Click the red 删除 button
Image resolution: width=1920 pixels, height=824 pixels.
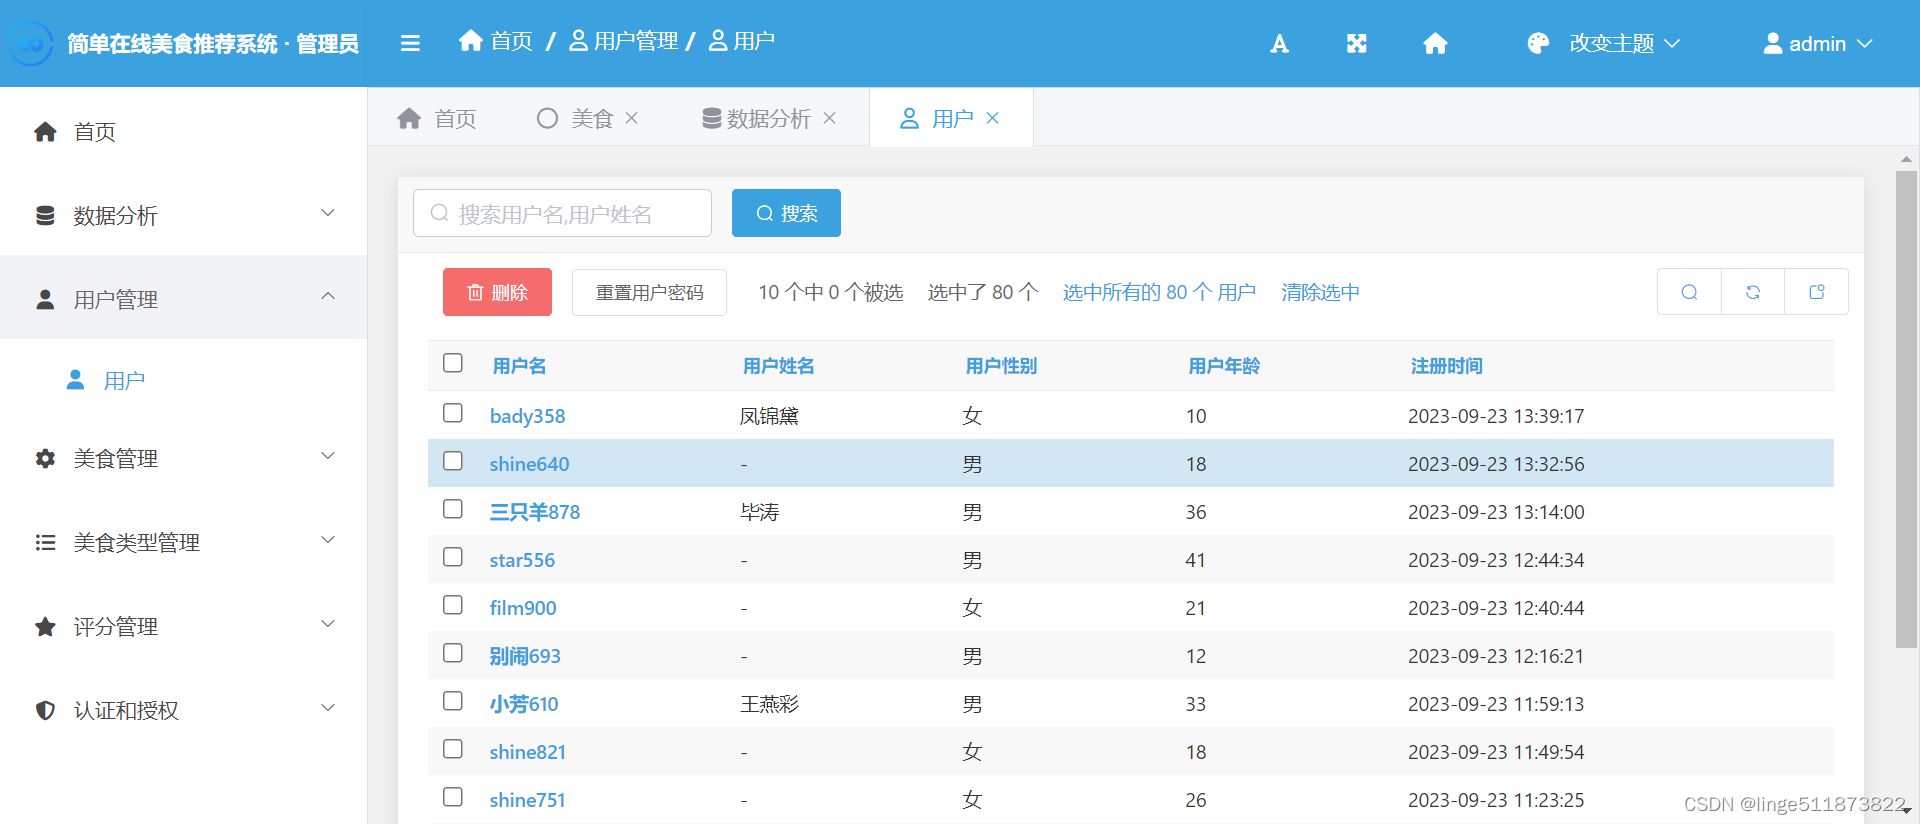click(x=497, y=292)
